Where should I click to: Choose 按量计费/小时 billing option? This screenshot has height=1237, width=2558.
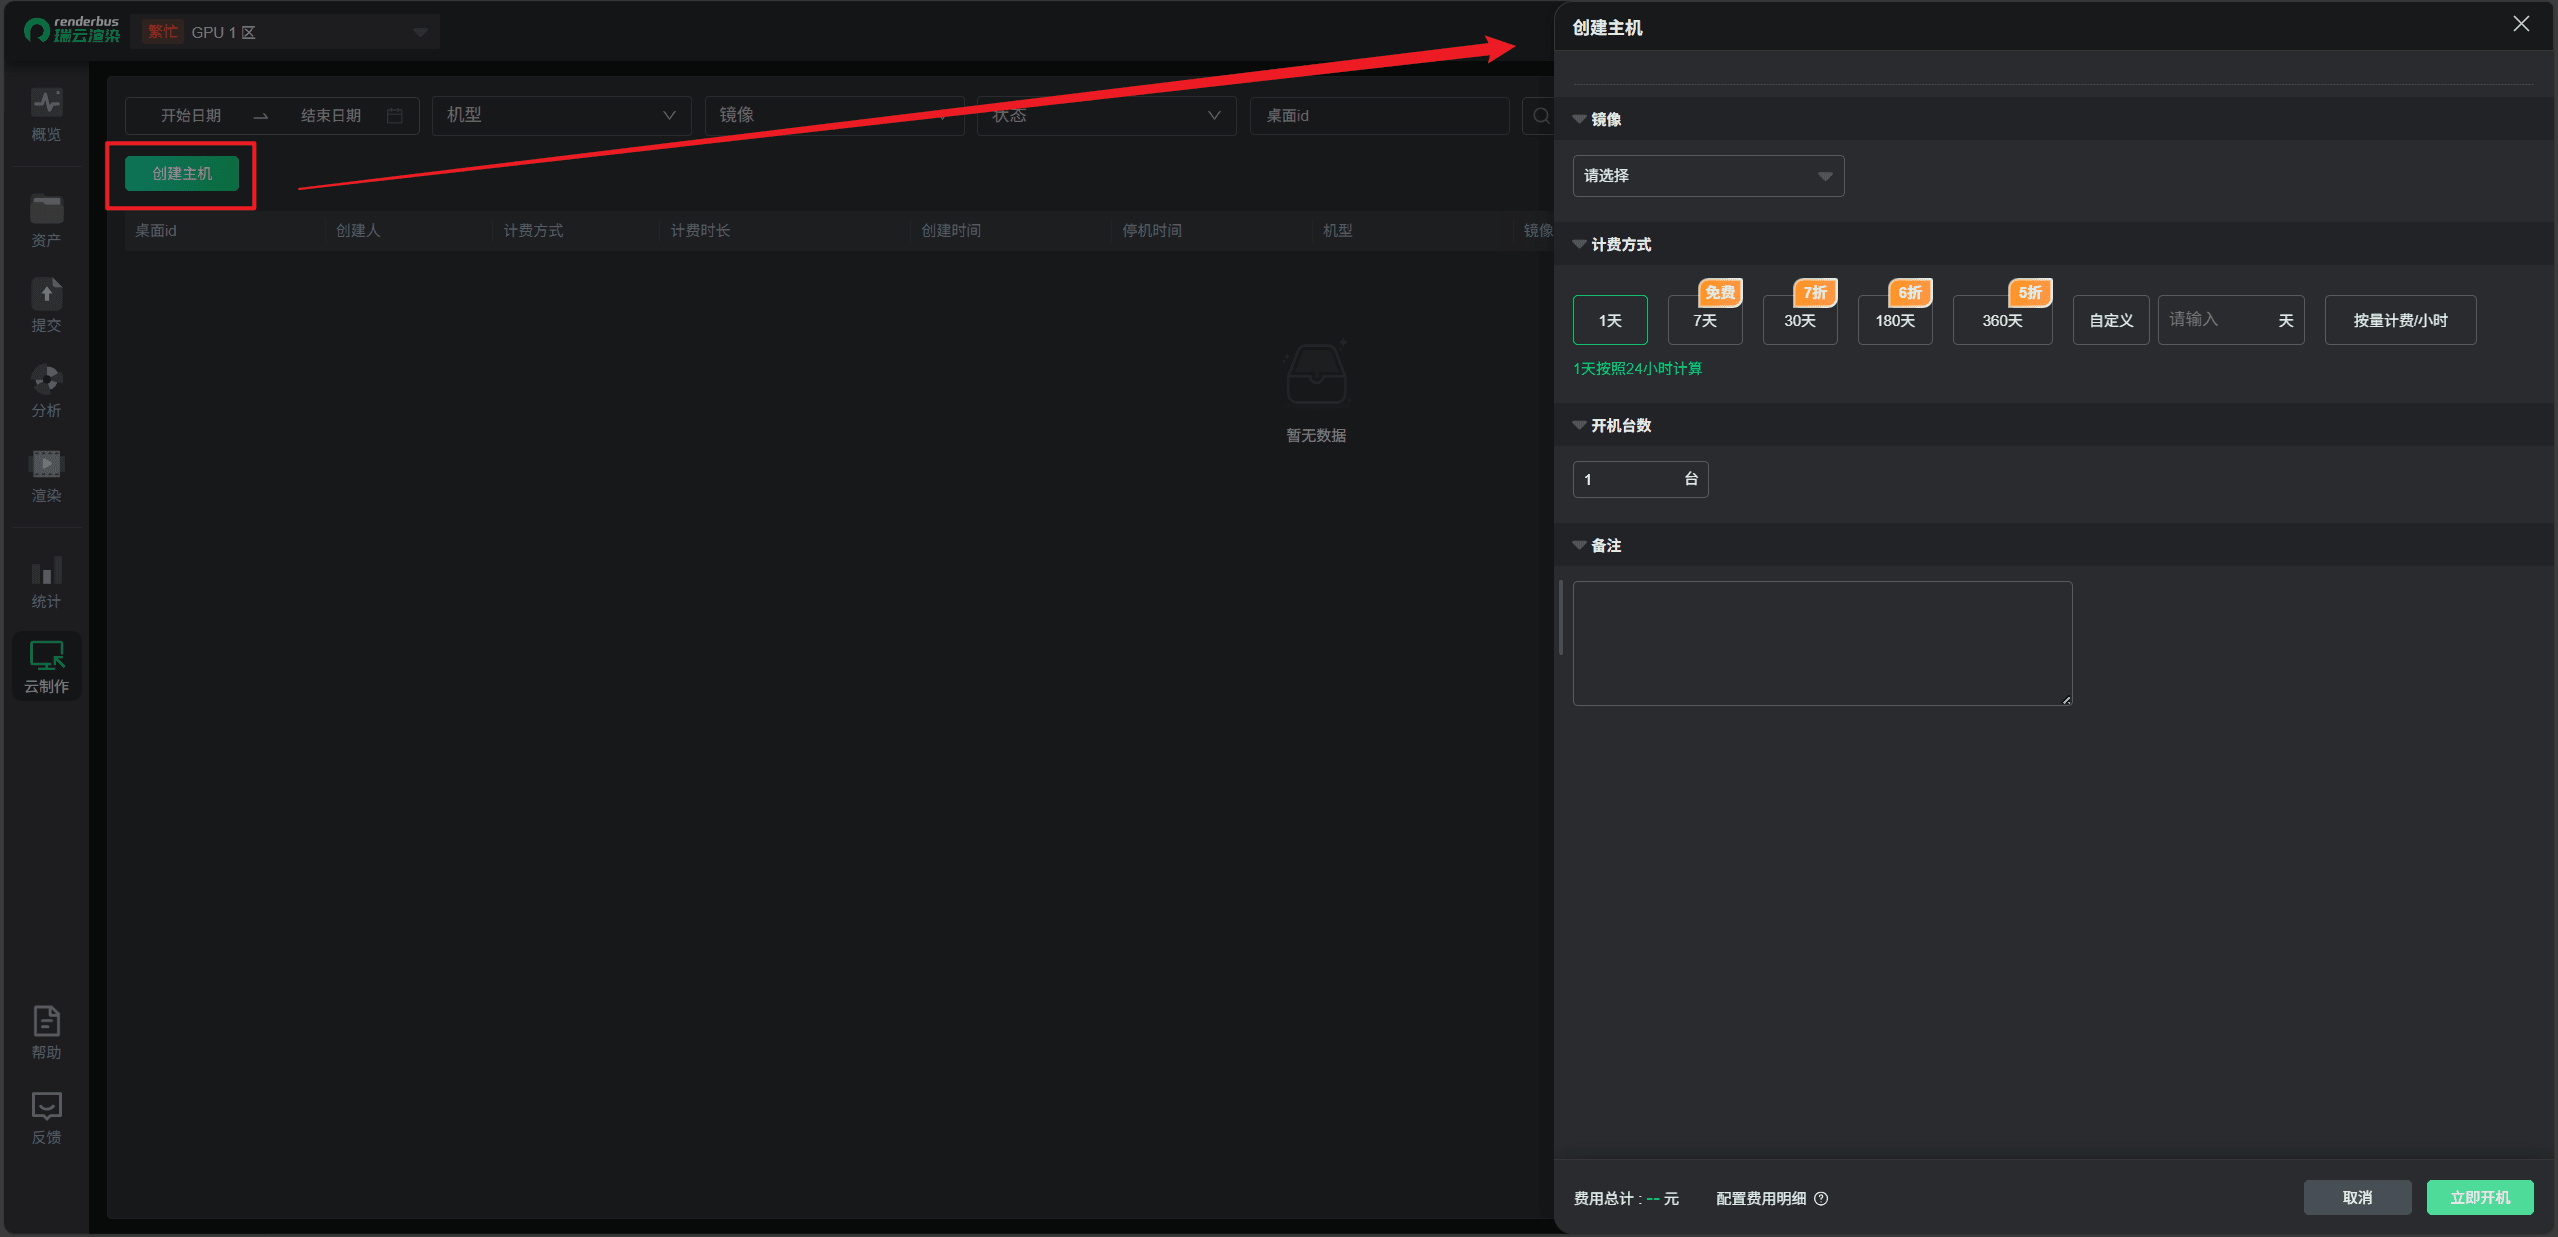tap(2400, 320)
